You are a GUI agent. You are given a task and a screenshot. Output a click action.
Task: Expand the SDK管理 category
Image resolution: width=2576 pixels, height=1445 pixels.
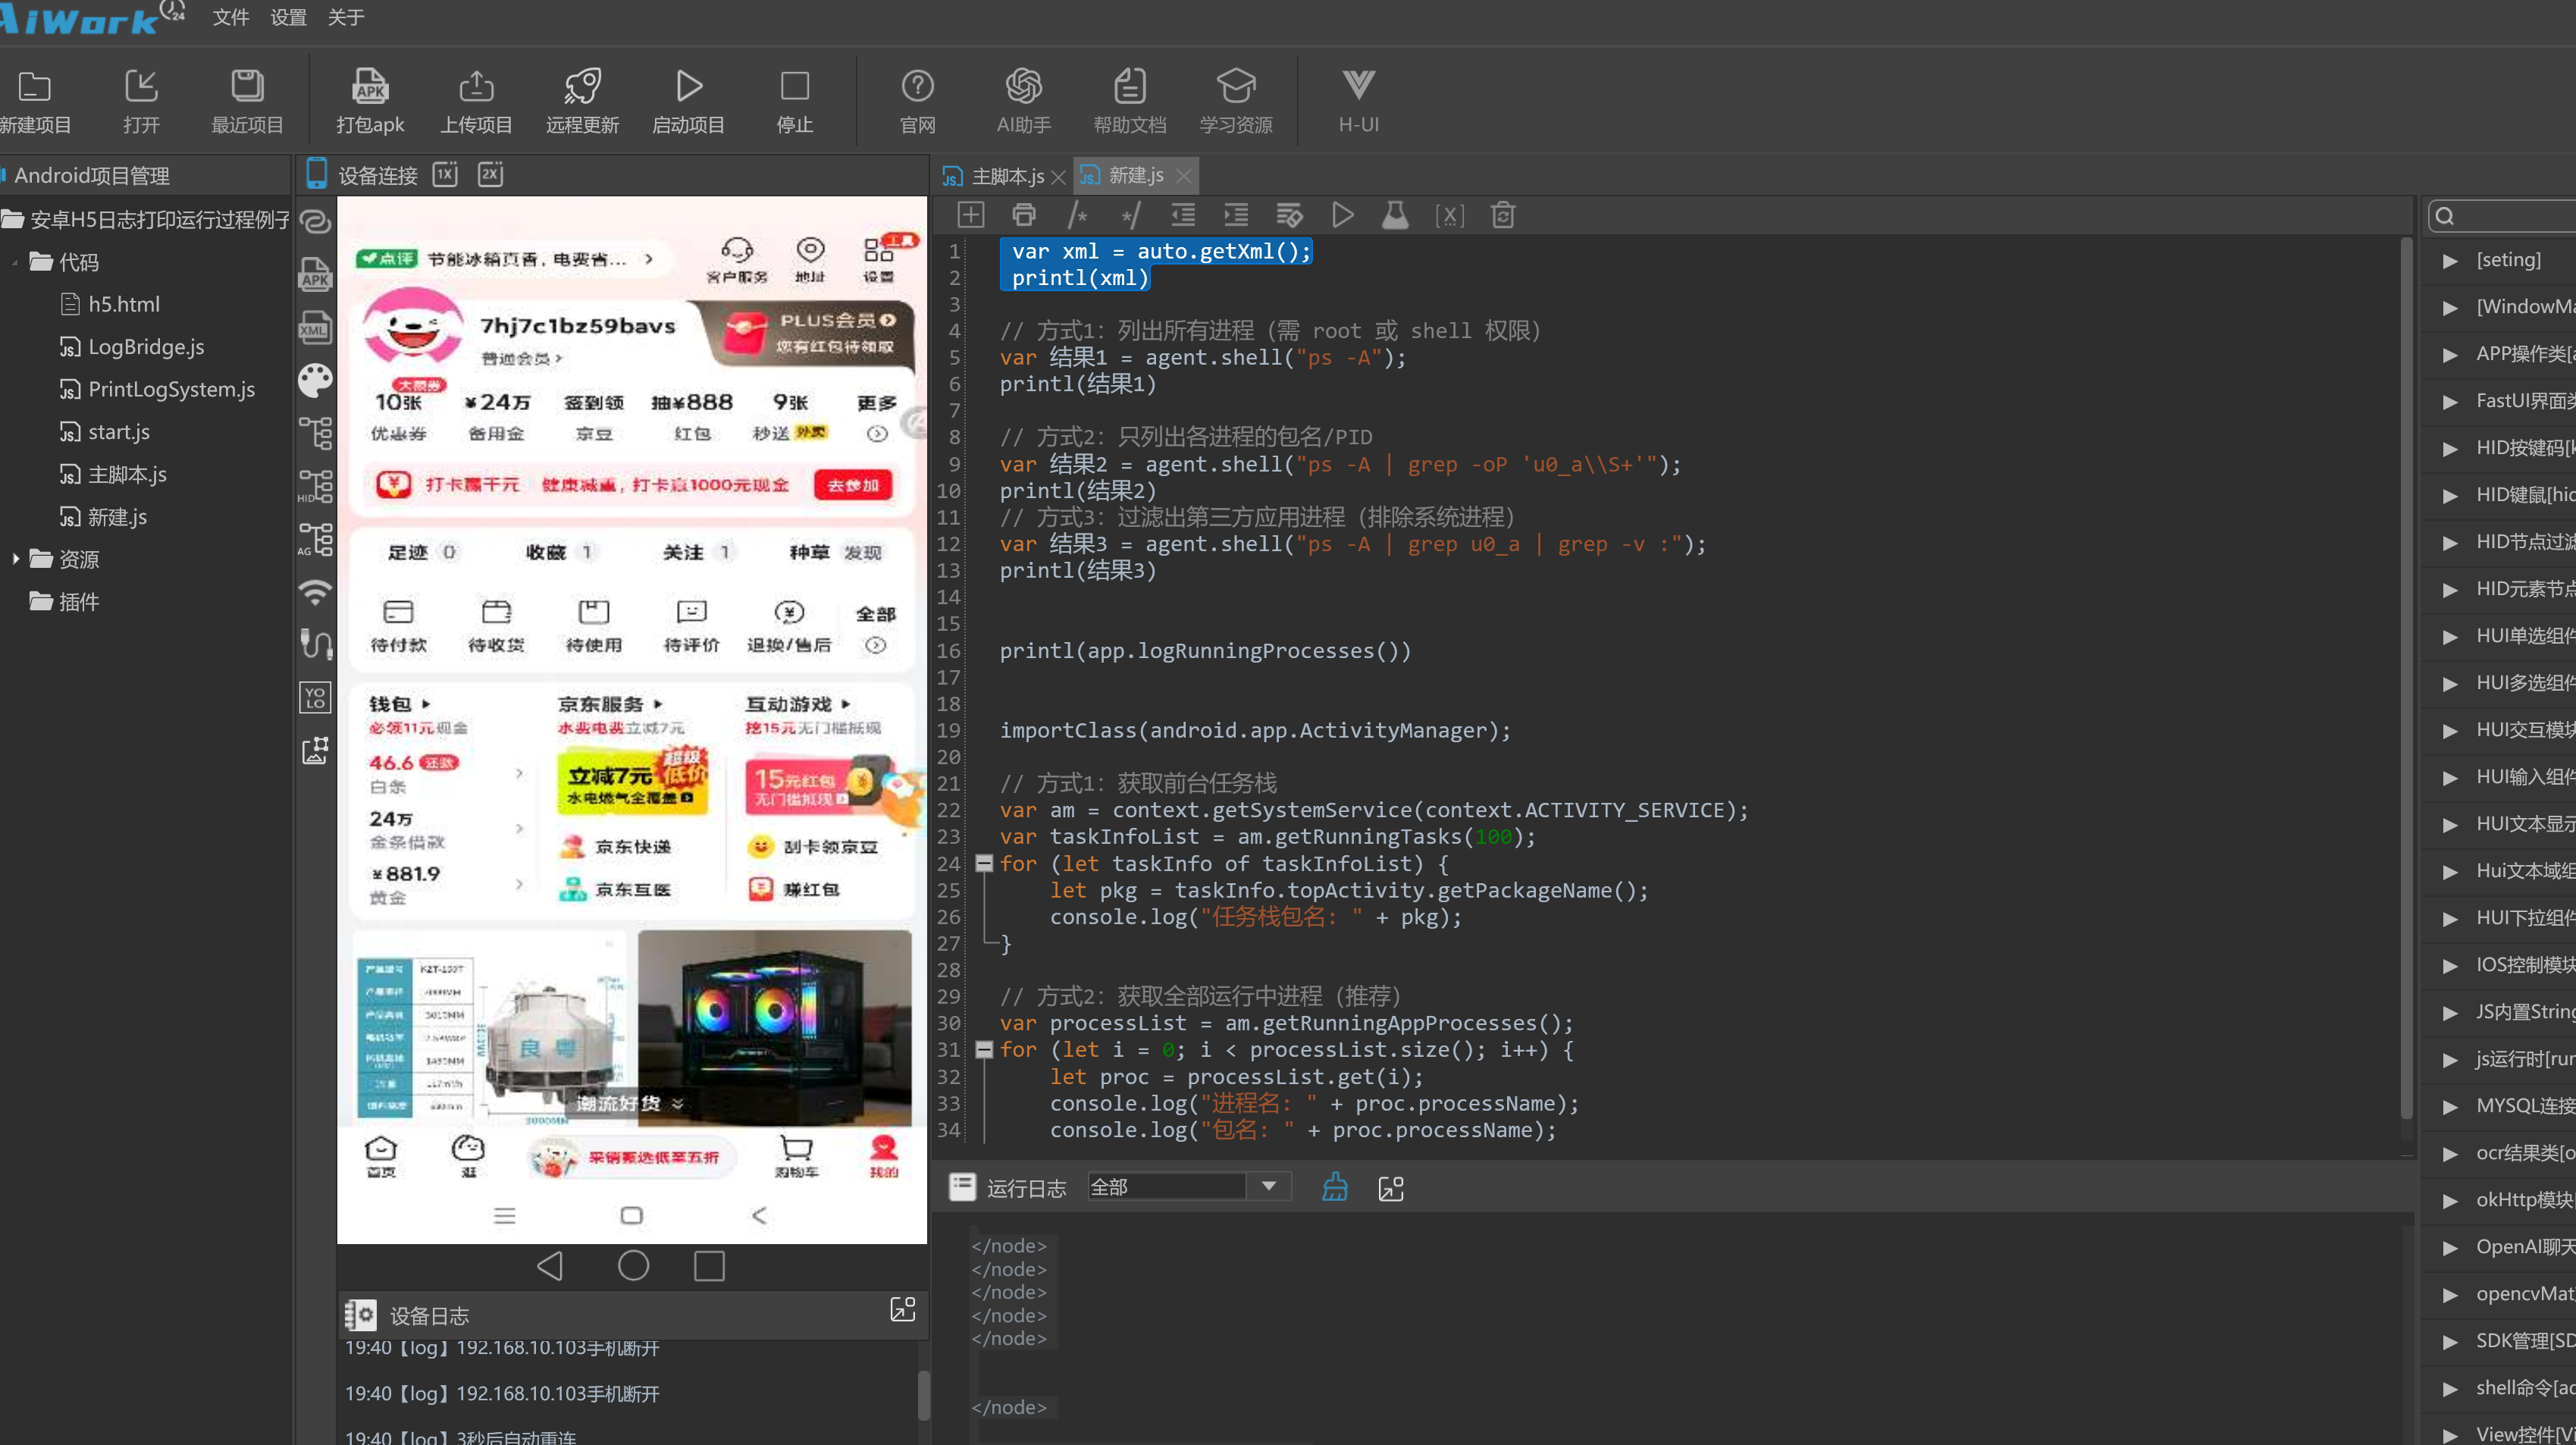coord(2450,1342)
